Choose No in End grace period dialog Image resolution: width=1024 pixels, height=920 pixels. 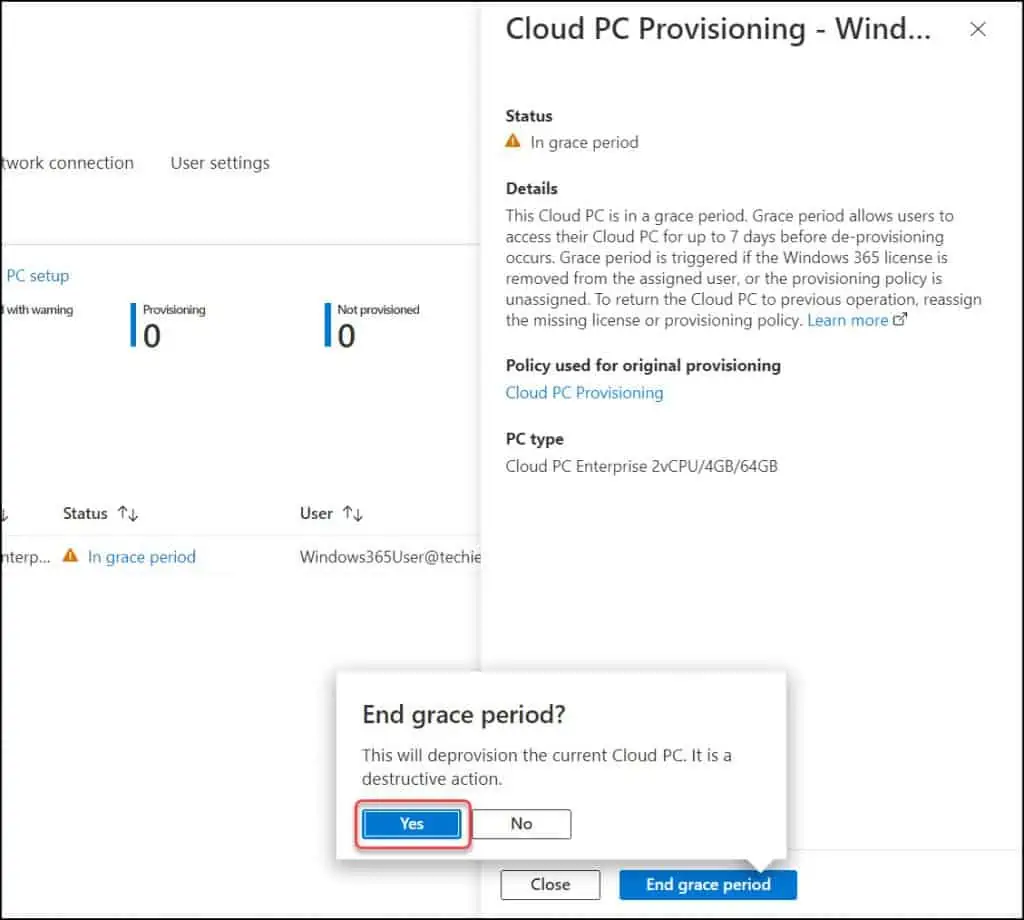(521, 823)
